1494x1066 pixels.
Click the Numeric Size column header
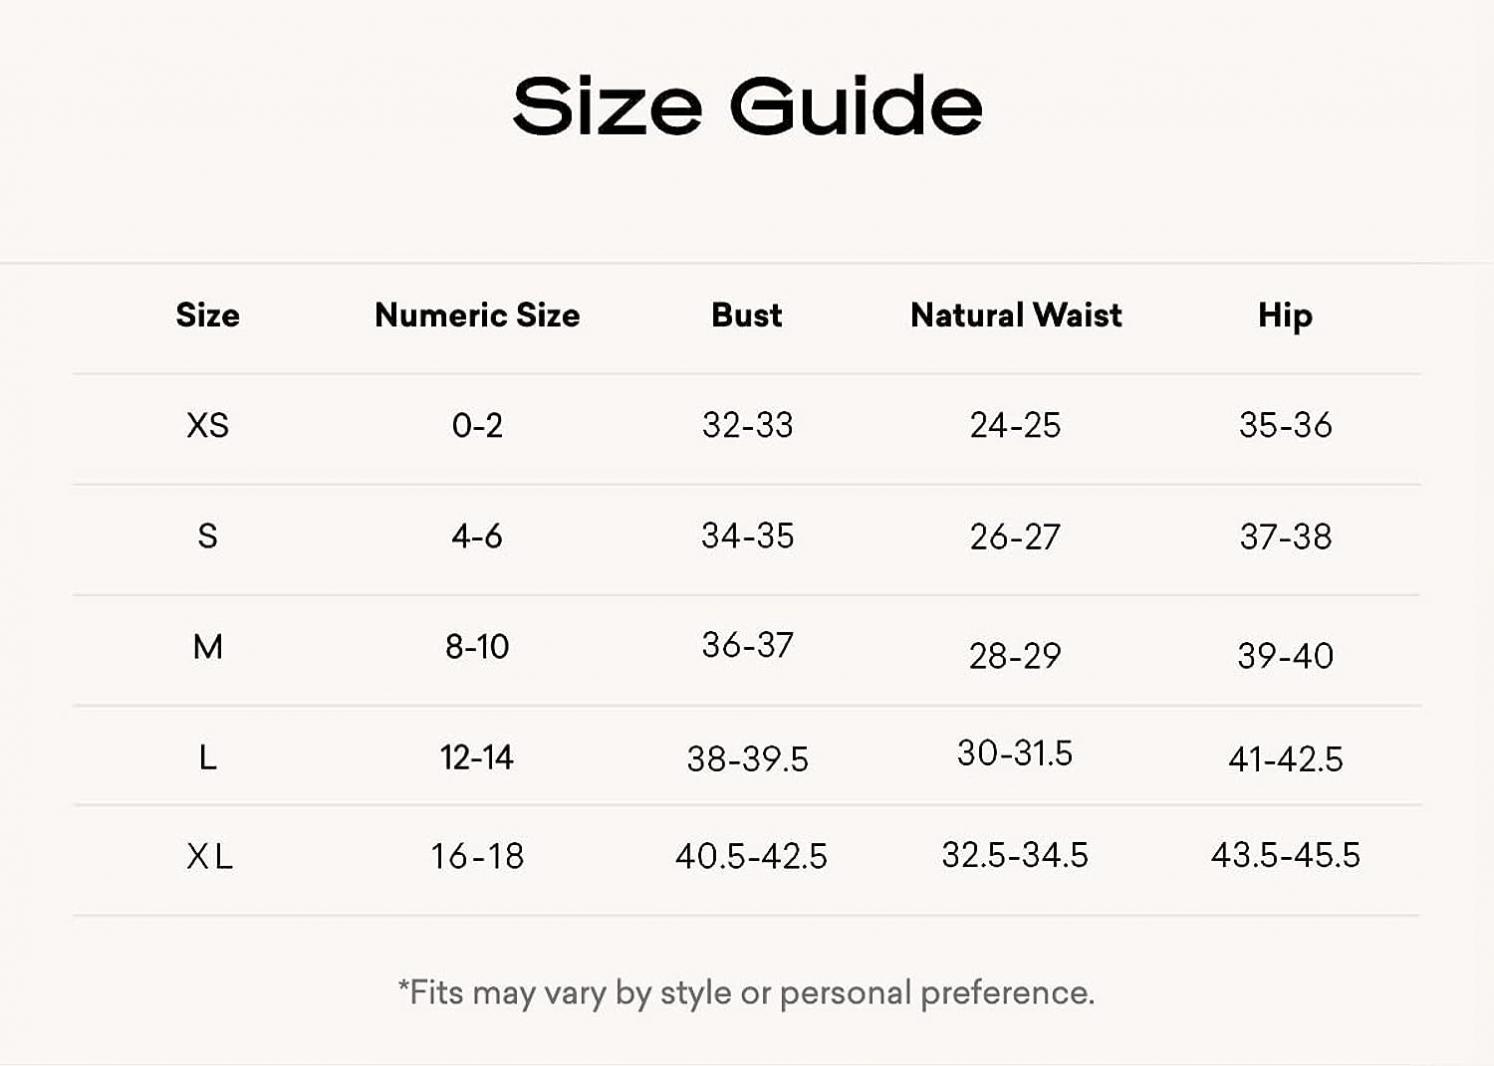pos(477,315)
